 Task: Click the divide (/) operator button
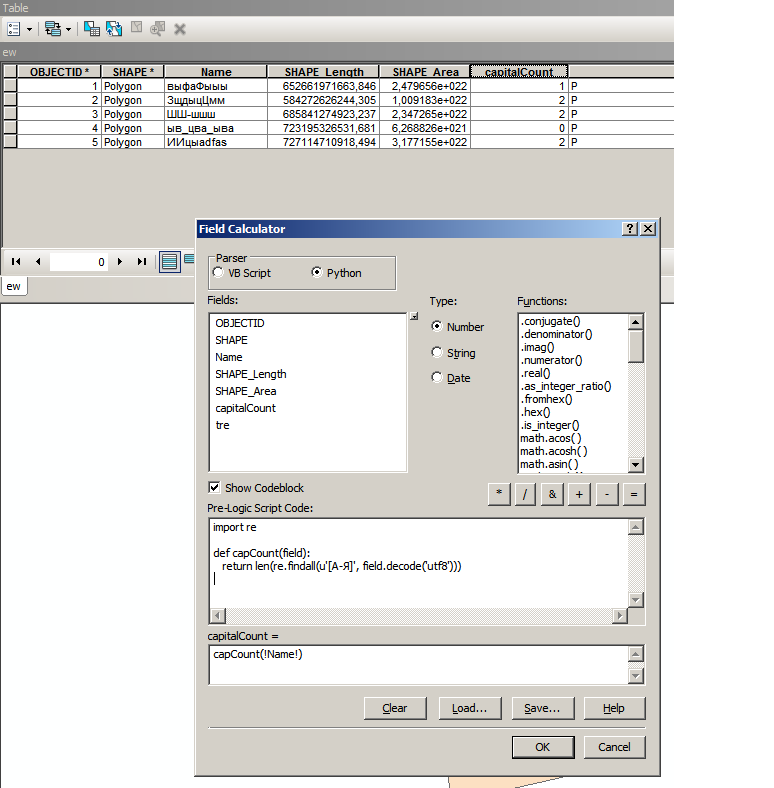525,494
